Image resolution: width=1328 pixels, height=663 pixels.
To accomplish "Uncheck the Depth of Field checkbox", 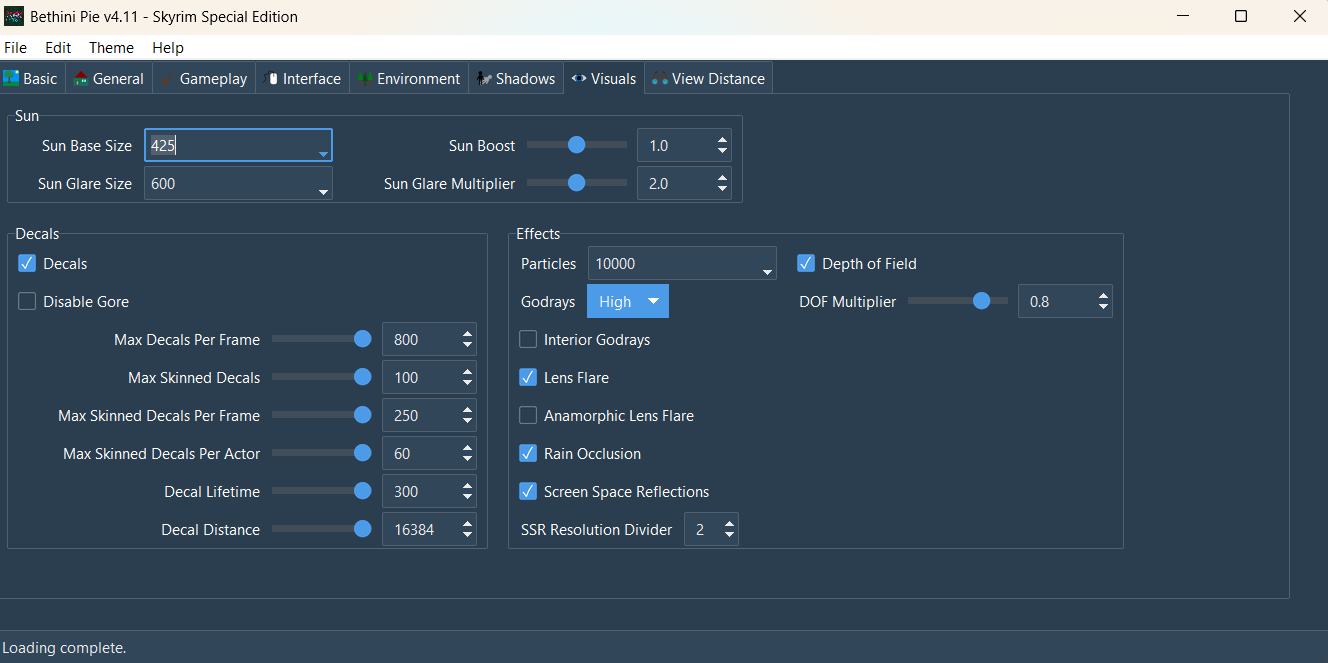I will point(806,264).
